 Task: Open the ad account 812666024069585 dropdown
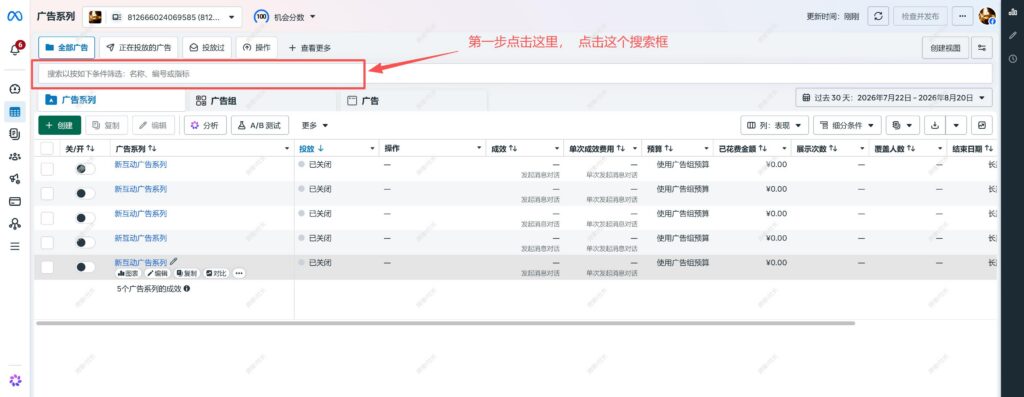tap(162, 17)
